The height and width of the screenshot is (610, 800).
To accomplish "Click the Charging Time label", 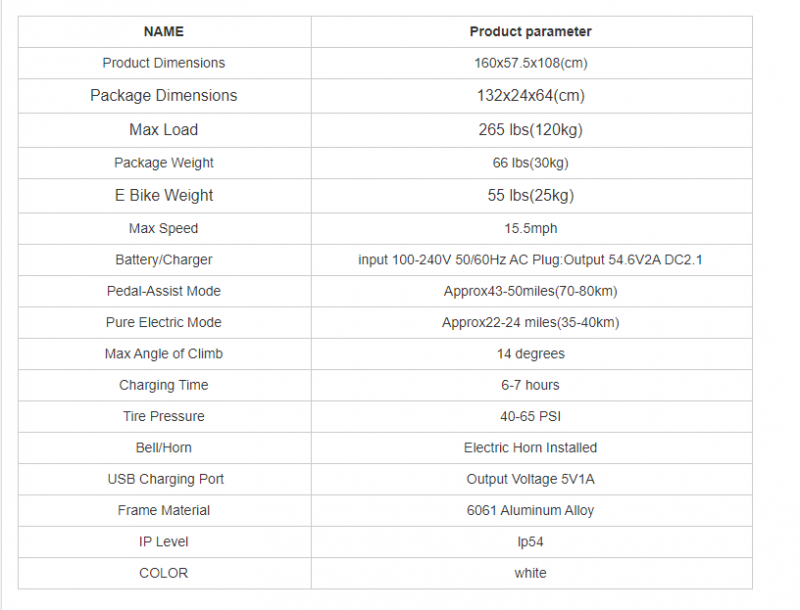I will 164,385.
